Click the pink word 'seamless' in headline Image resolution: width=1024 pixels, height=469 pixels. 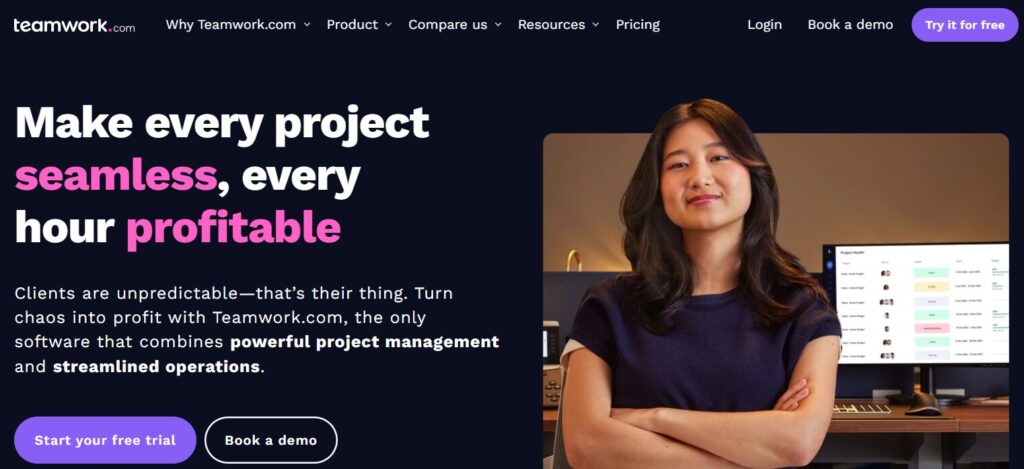click(x=116, y=174)
